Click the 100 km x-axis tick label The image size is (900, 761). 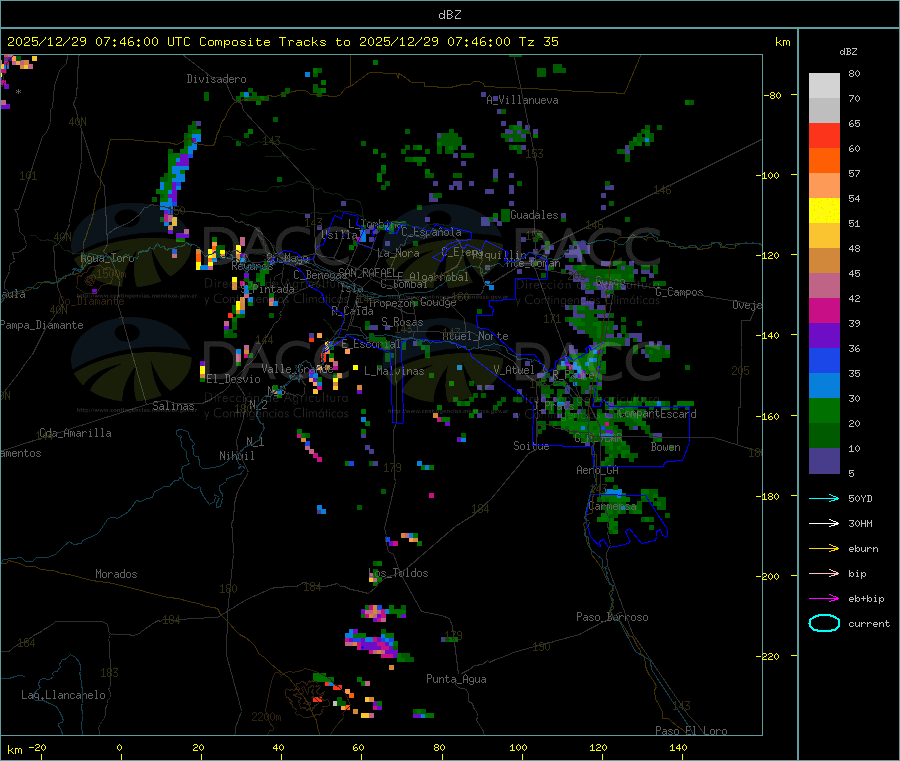(x=518, y=747)
